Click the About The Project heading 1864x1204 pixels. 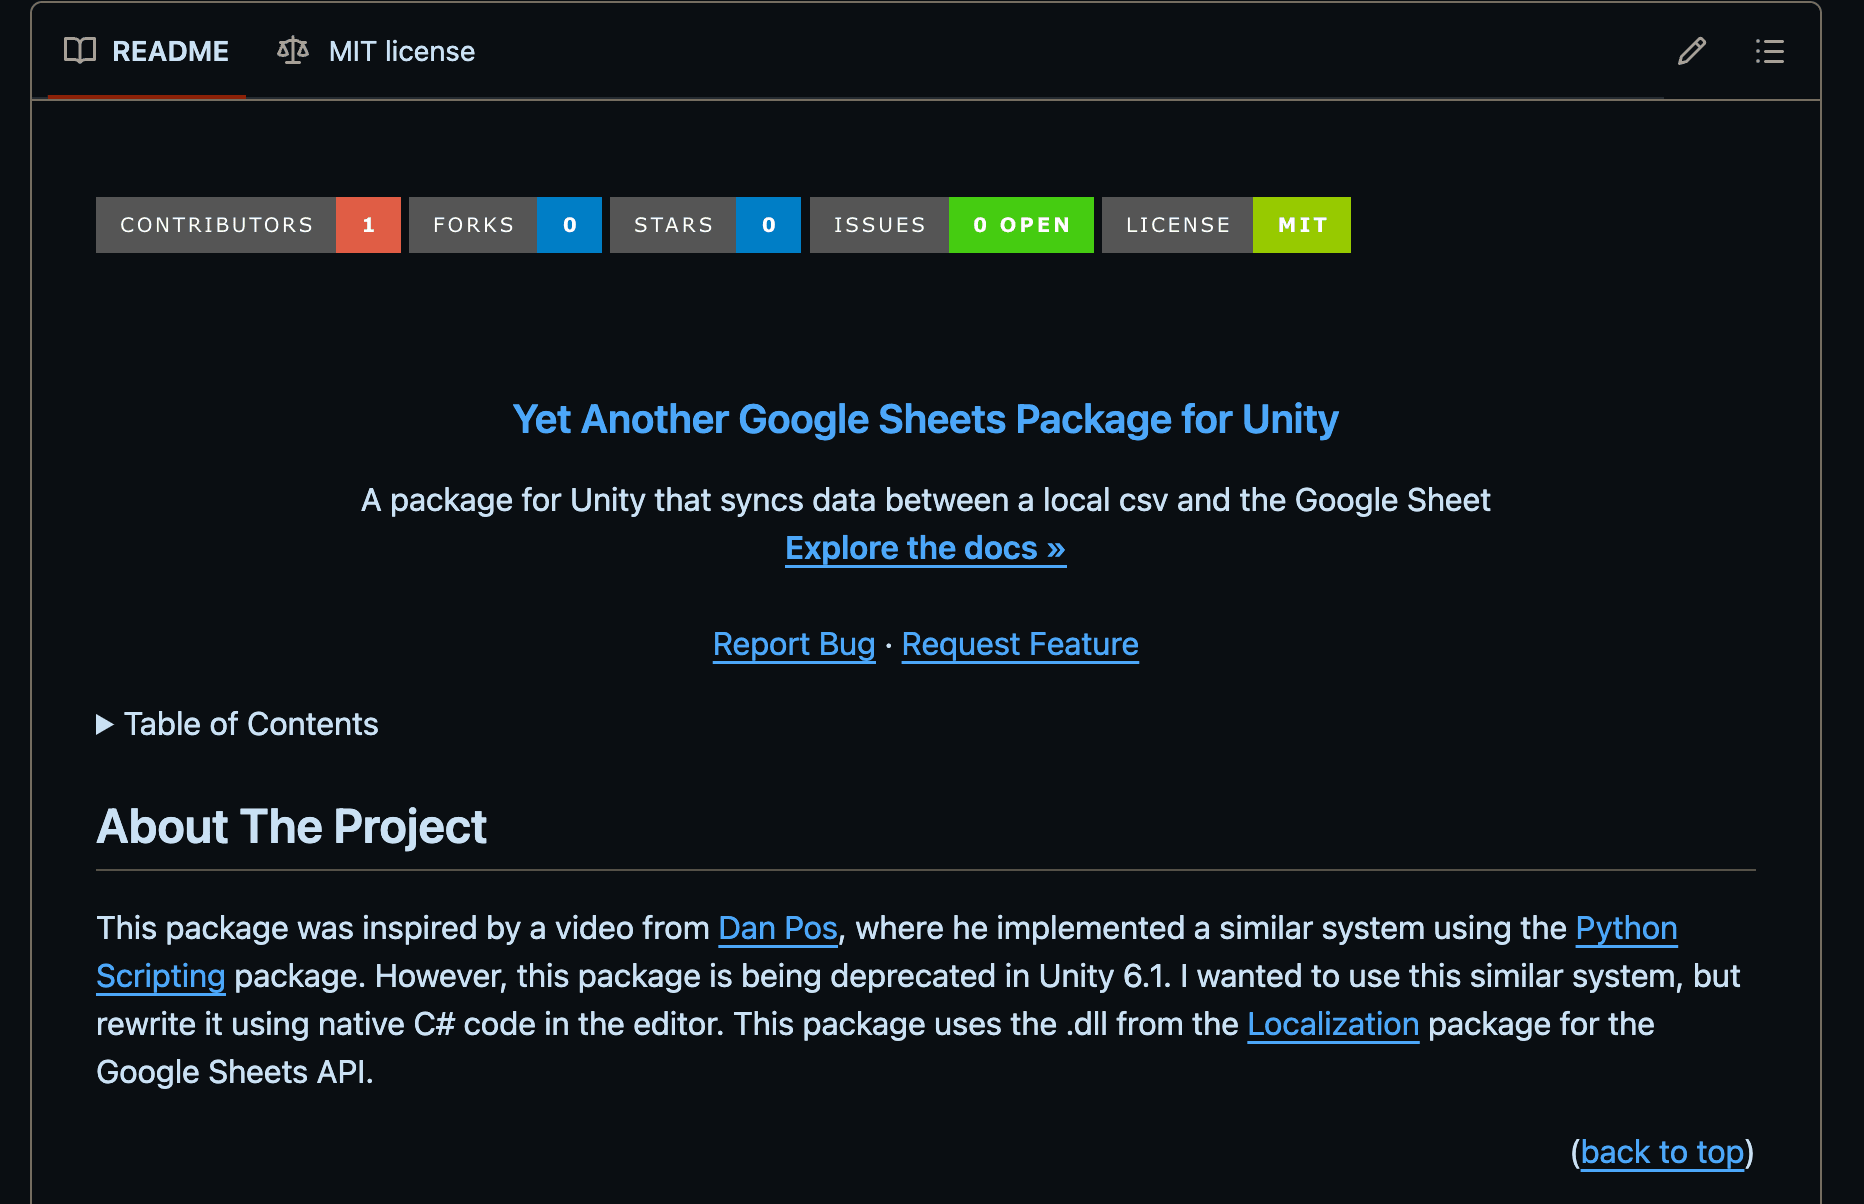click(x=291, y=827)
